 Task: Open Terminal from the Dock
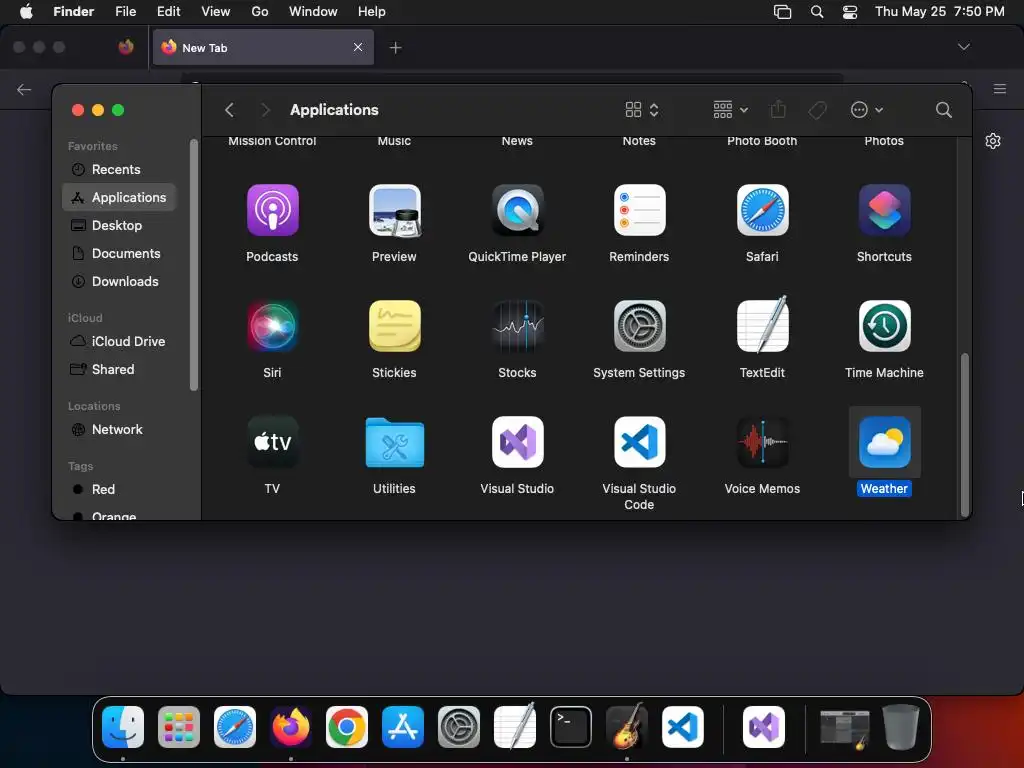coord(571,727)
